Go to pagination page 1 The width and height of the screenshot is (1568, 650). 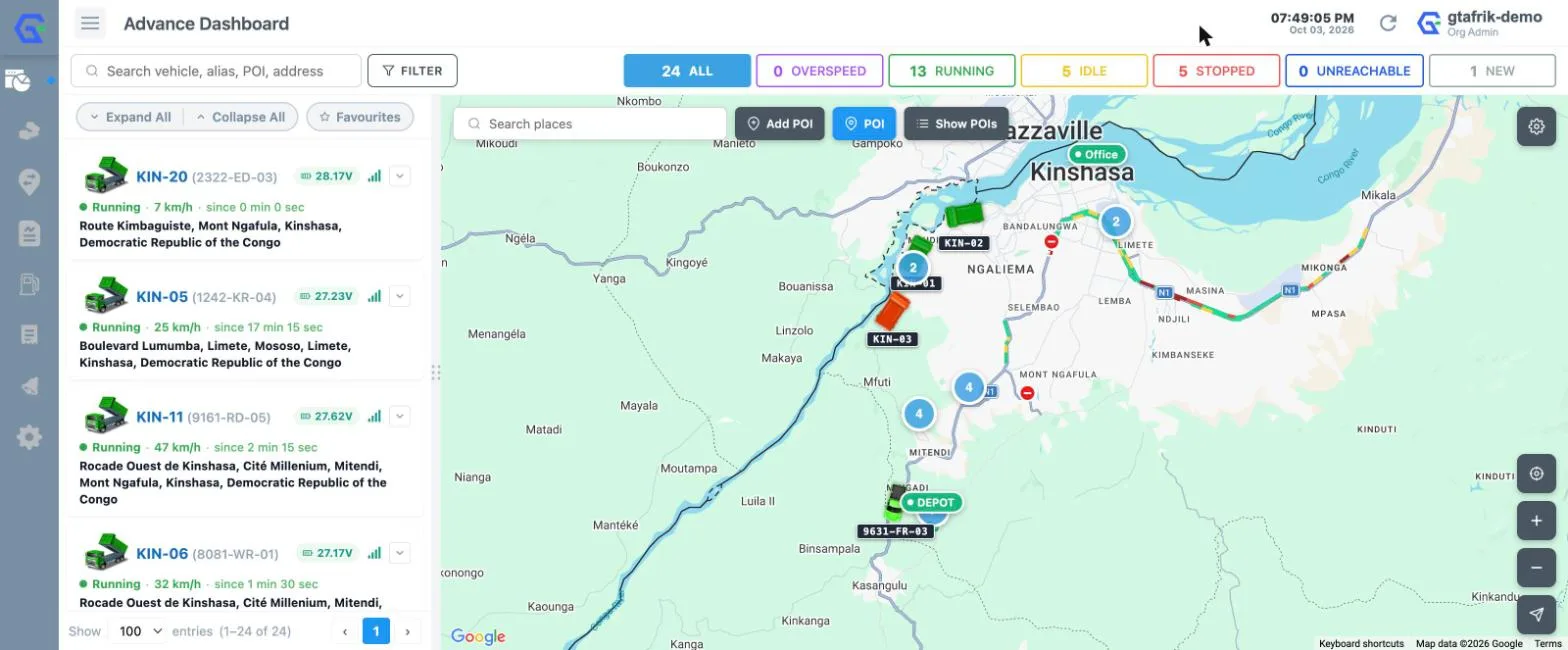click(x=376, y=631)
